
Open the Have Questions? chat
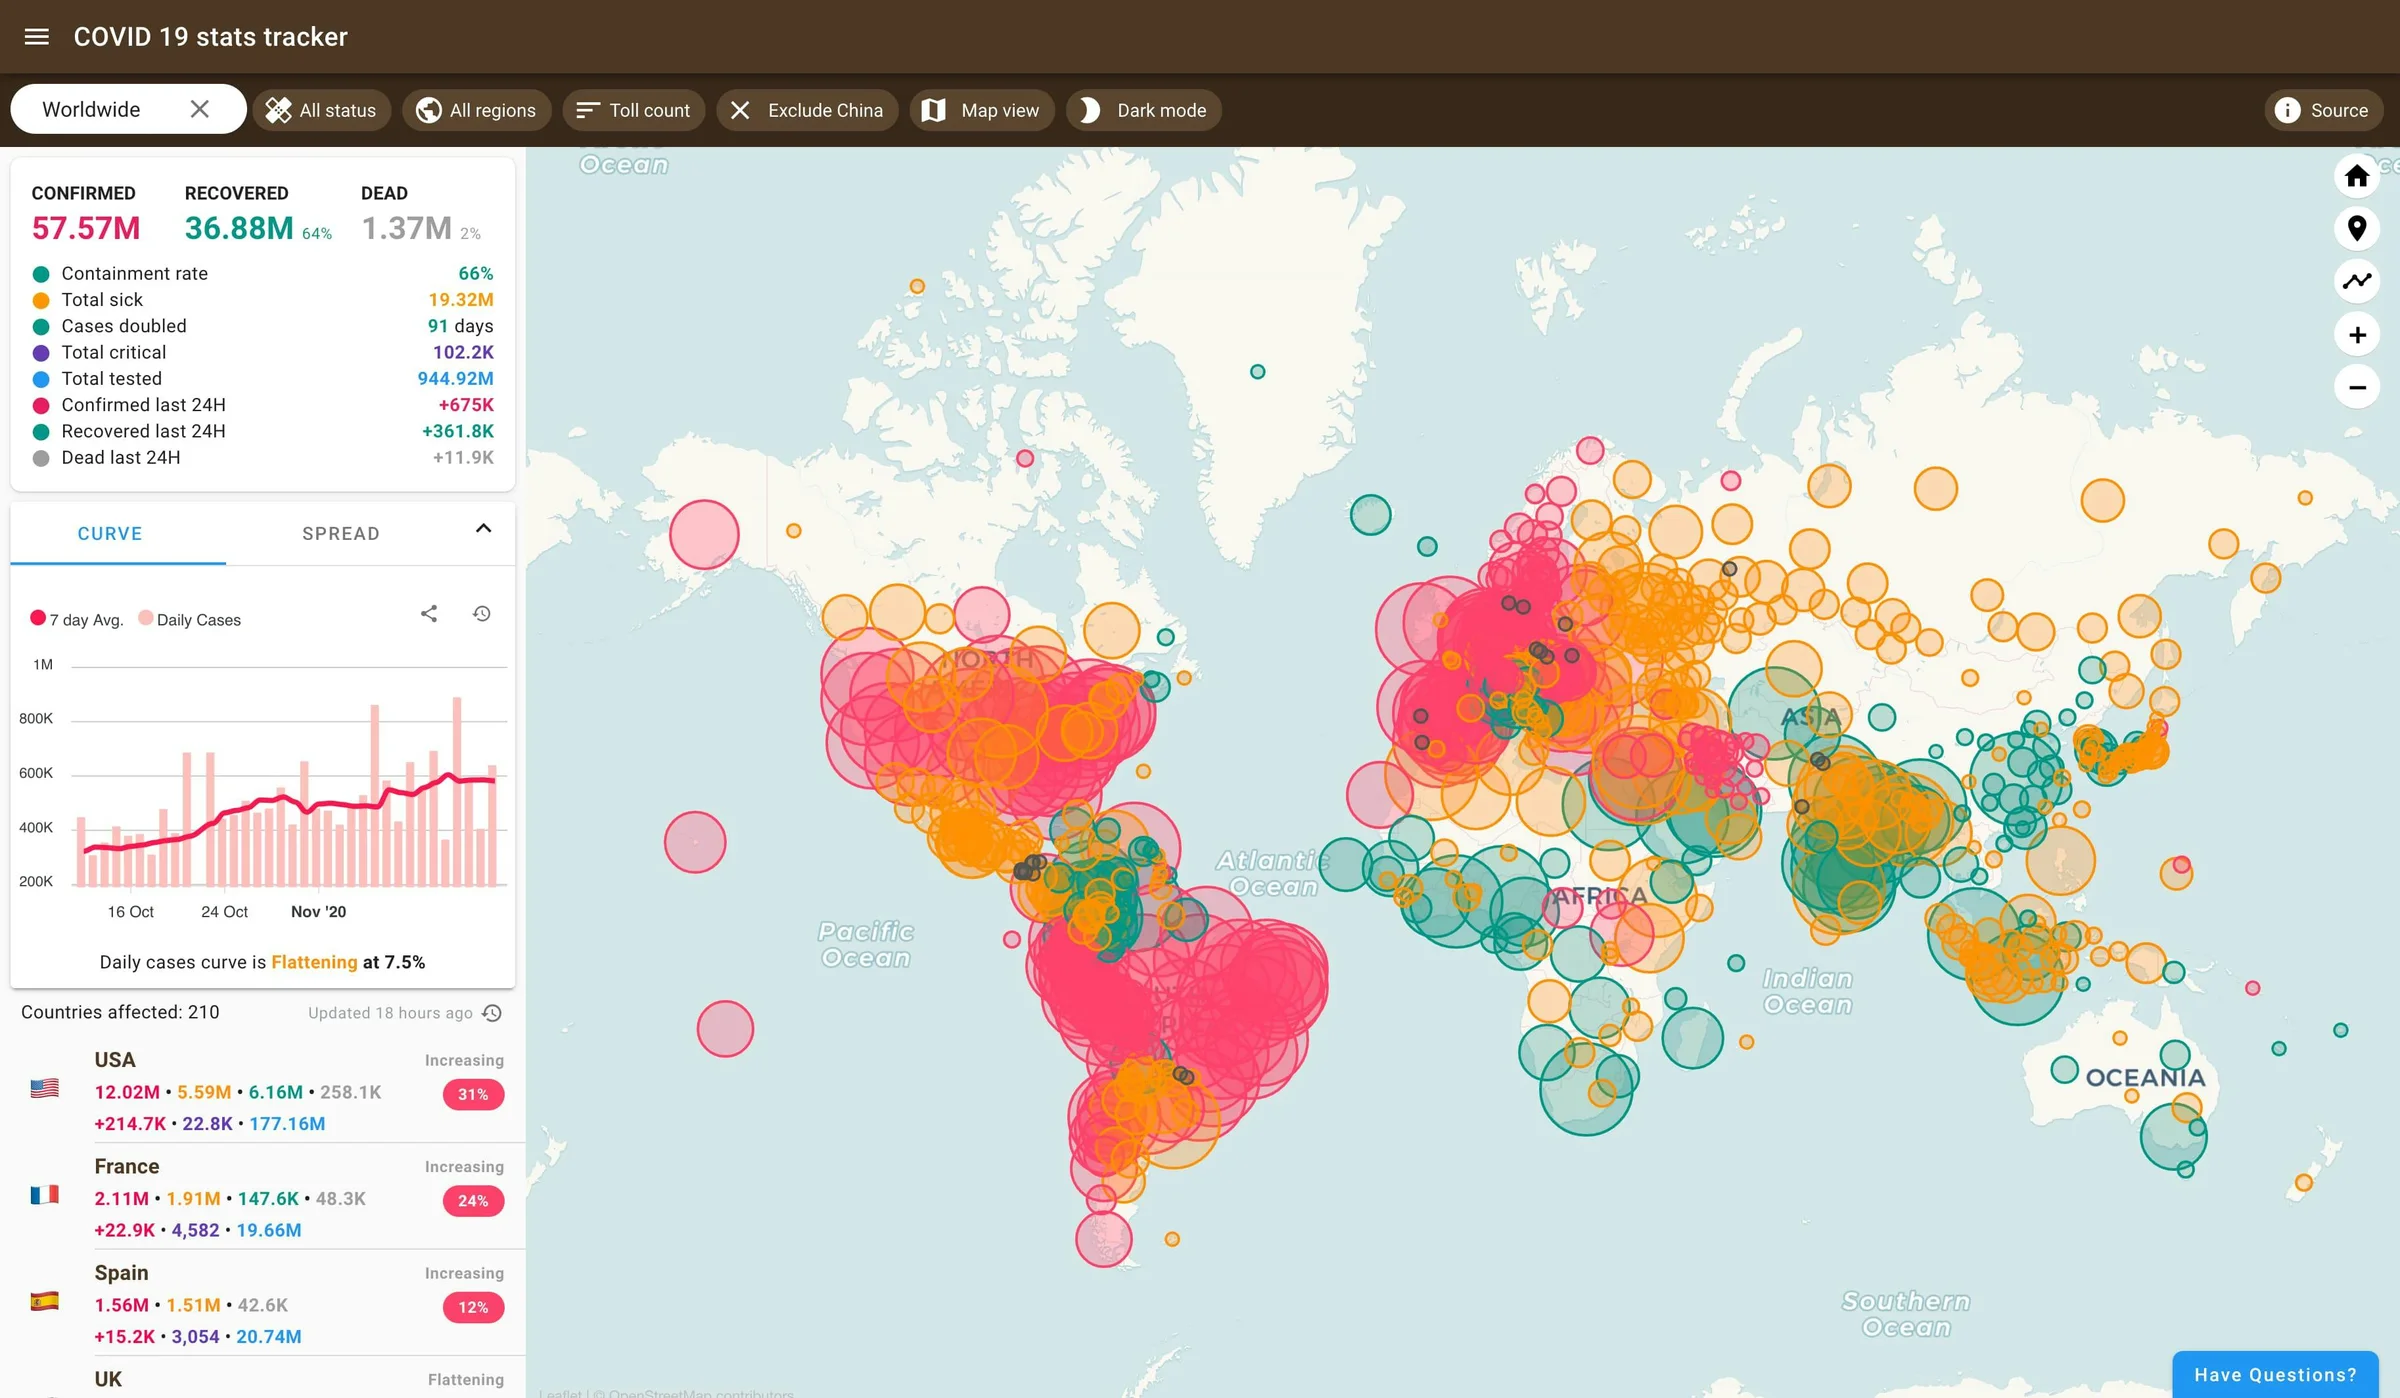click(2275, 1375)
